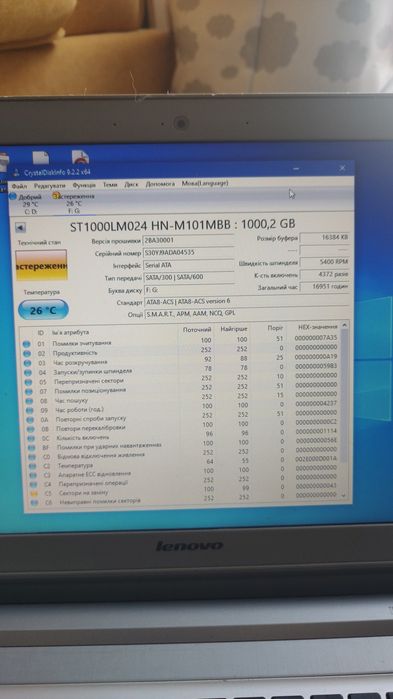Click the attribute list scrollbar up arrow

click(343, 326)
